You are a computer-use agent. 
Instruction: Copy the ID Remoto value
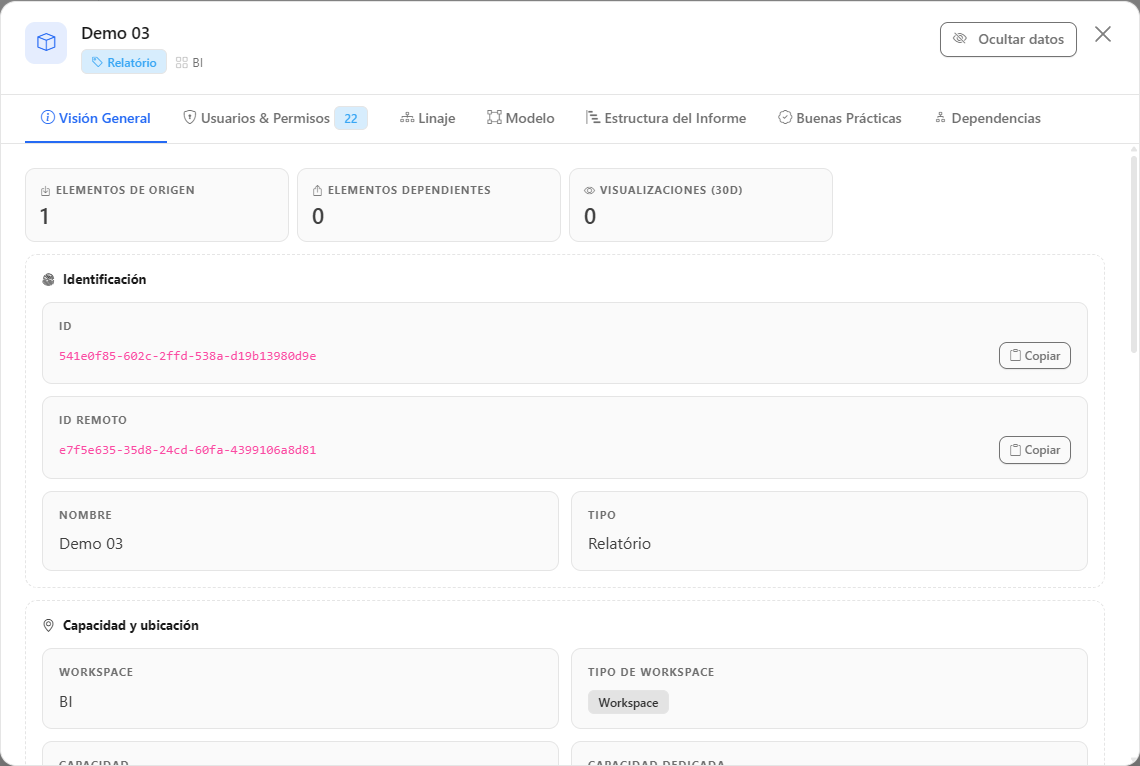click(x=1035, y=450)
